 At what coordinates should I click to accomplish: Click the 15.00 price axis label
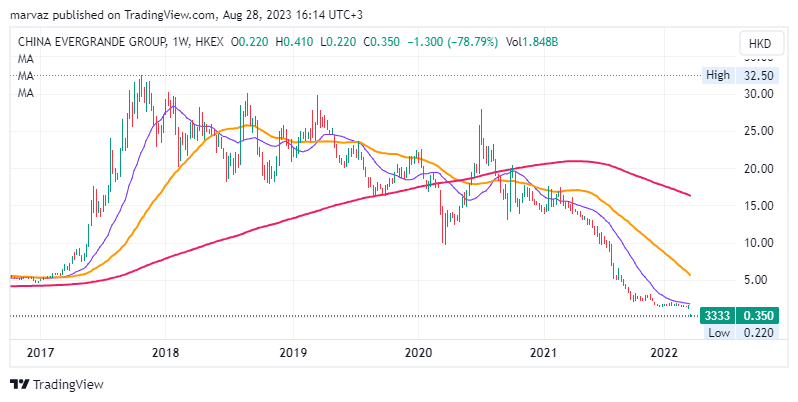pos(758,206)
